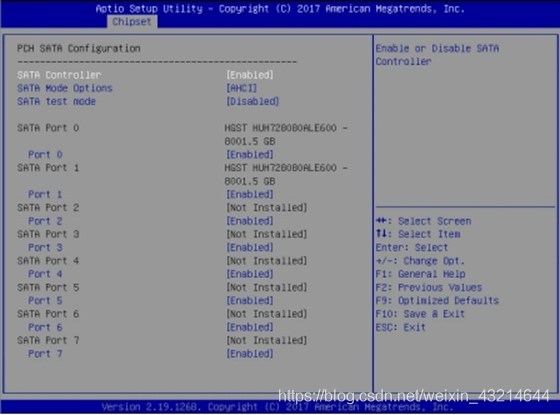Click SATA Port 2 [Not Installed] status
Image resolution: width=560 pixels, height=415 pixels.
[267, 208]
